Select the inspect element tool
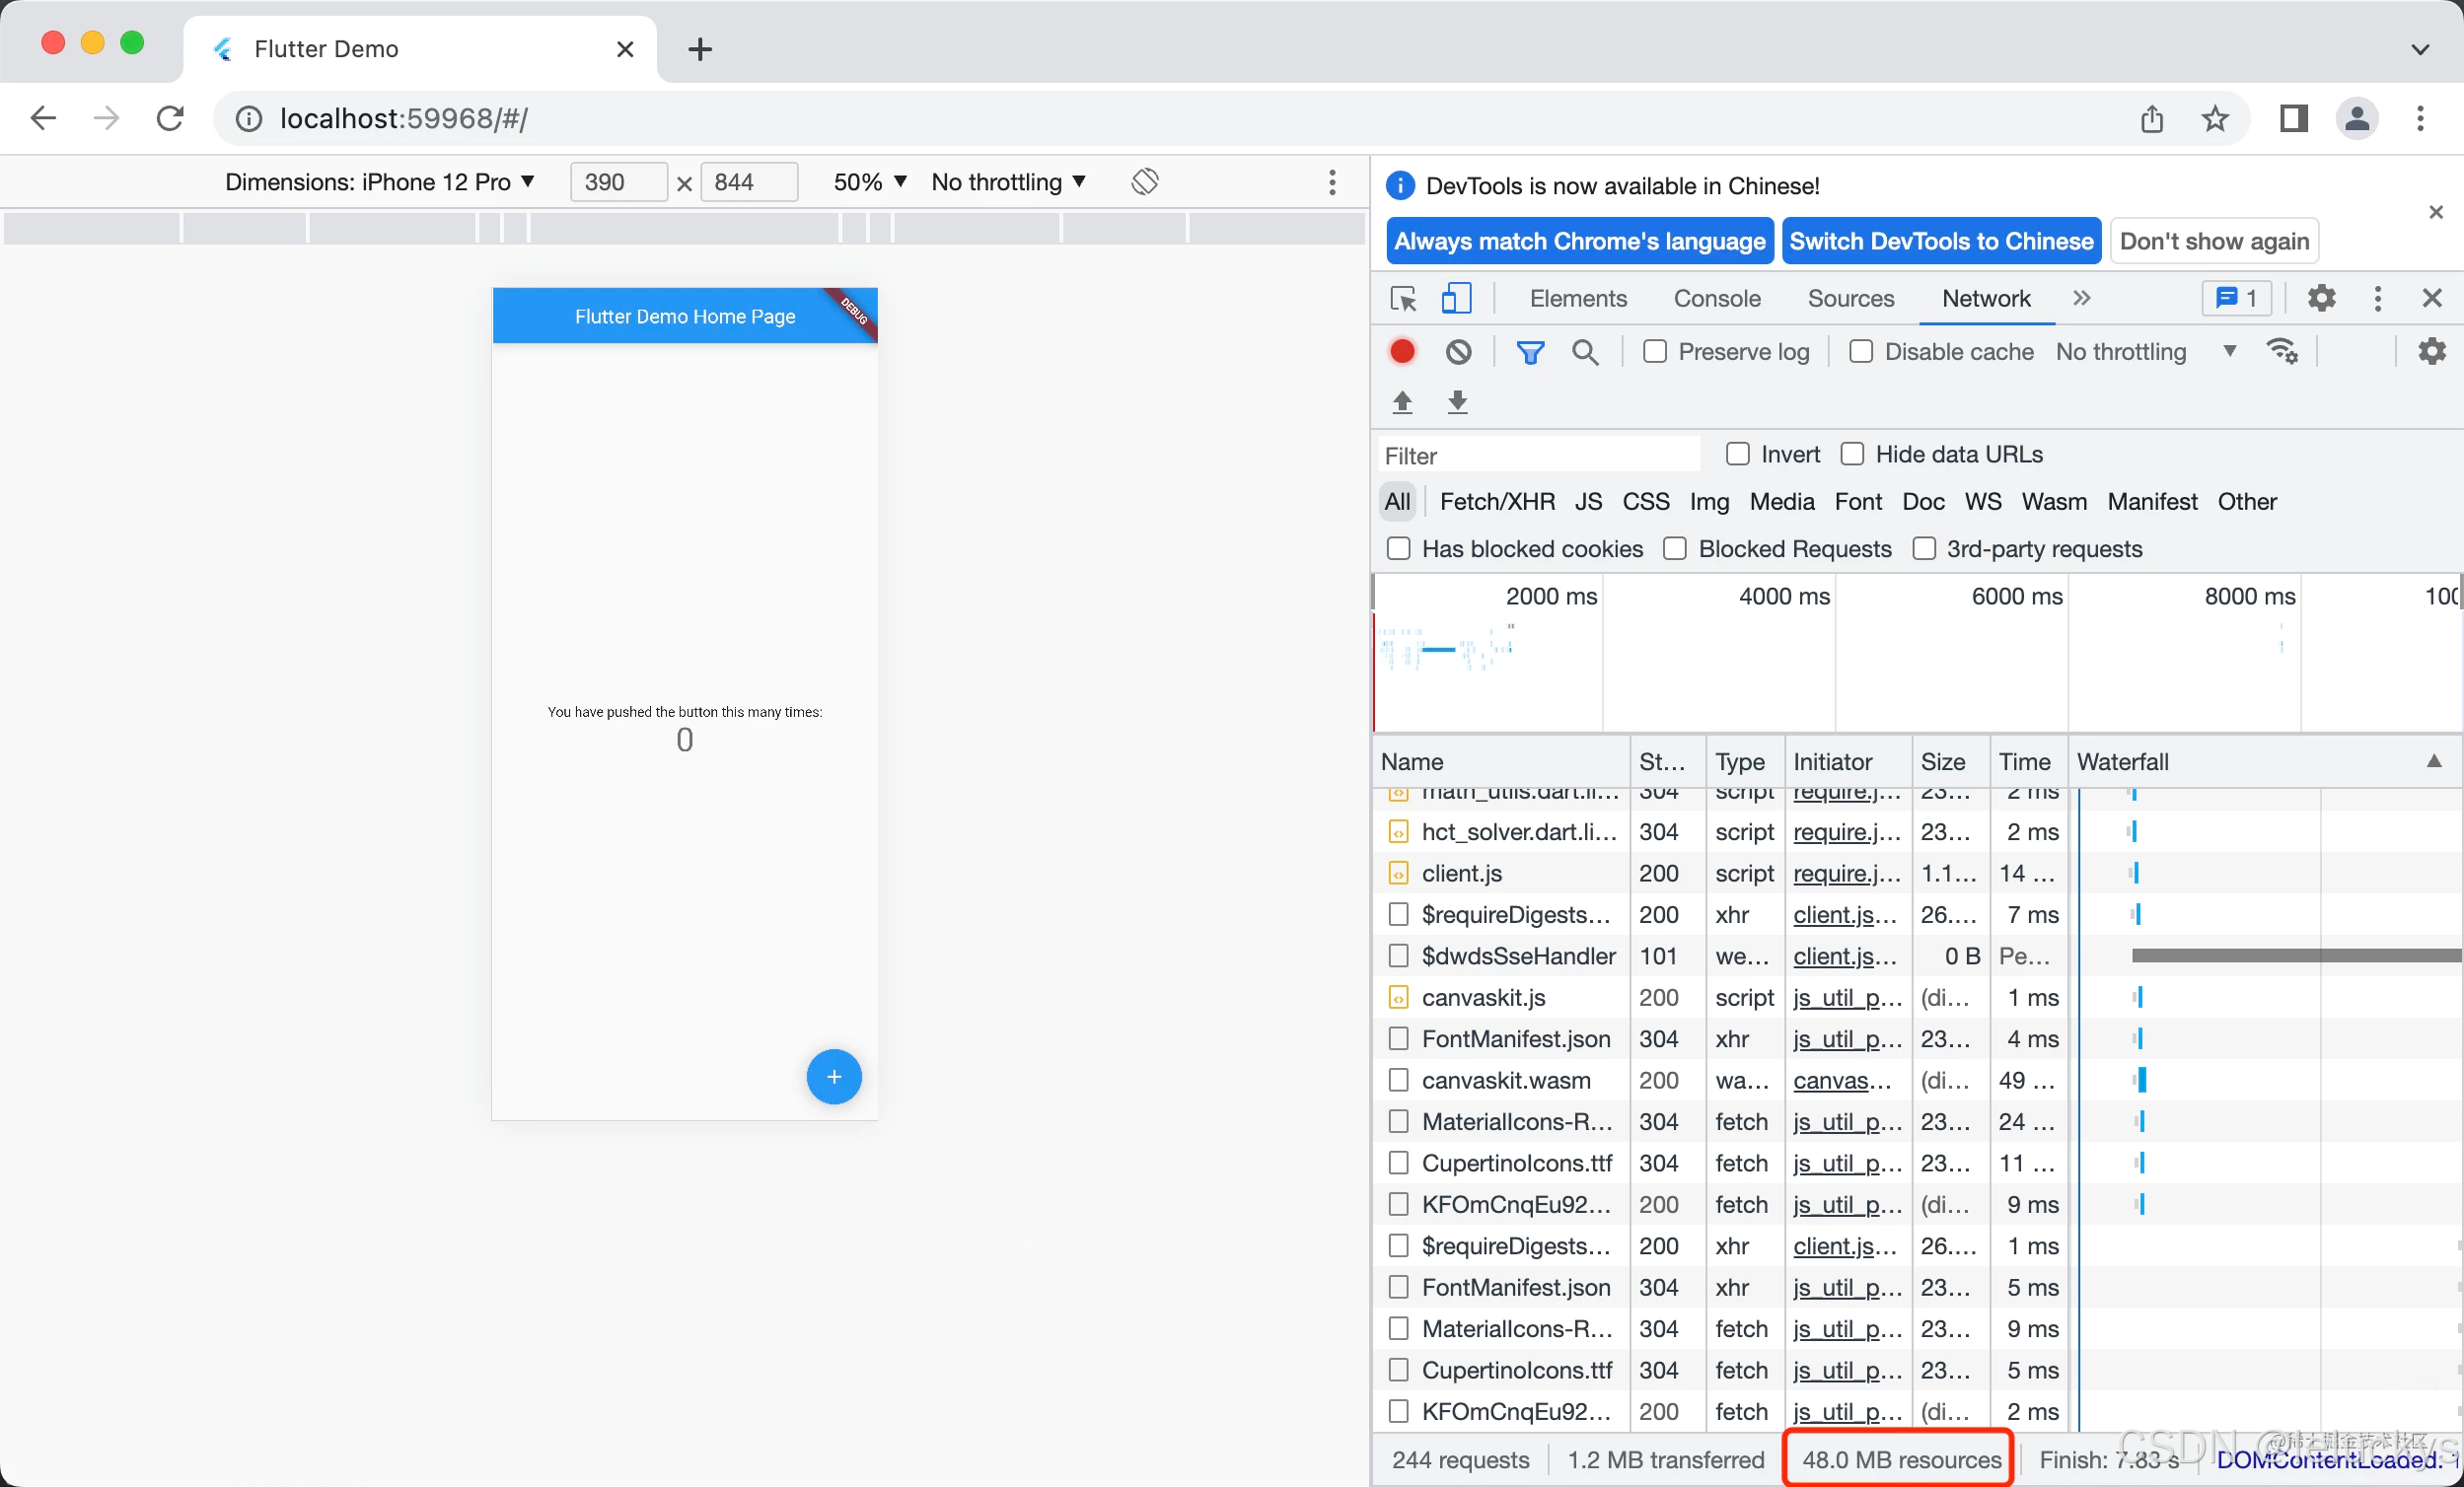Screen dimensions: 2464x1487 (1403, 298)
